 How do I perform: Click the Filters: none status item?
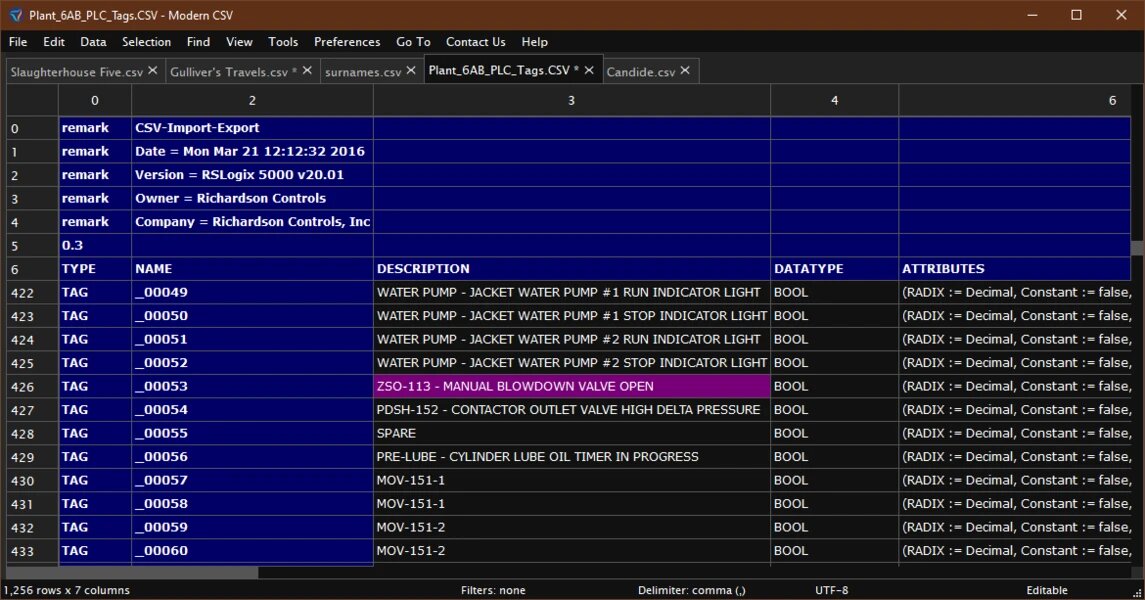click(493, 591)
